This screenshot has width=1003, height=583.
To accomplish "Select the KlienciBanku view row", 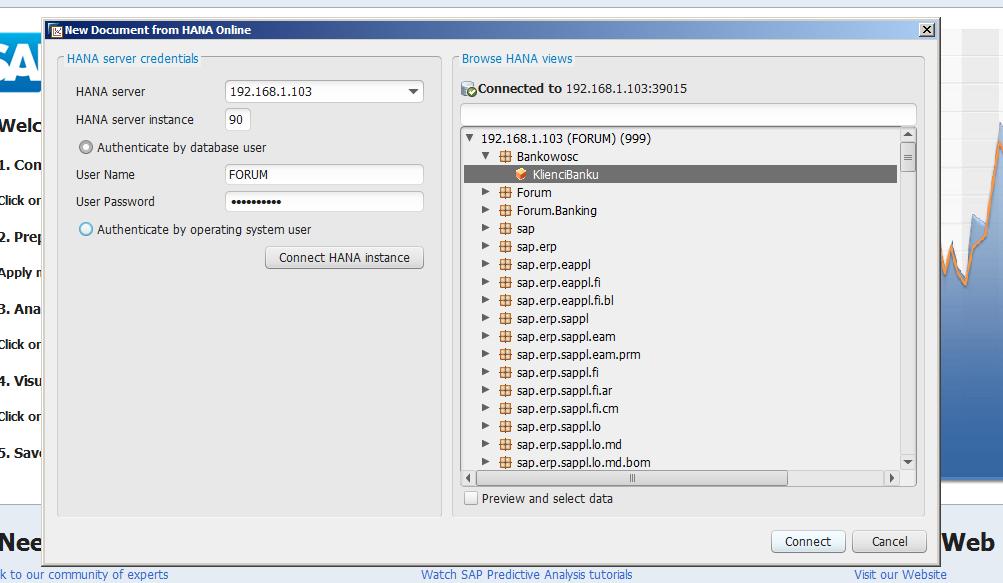I will point(680,174).
